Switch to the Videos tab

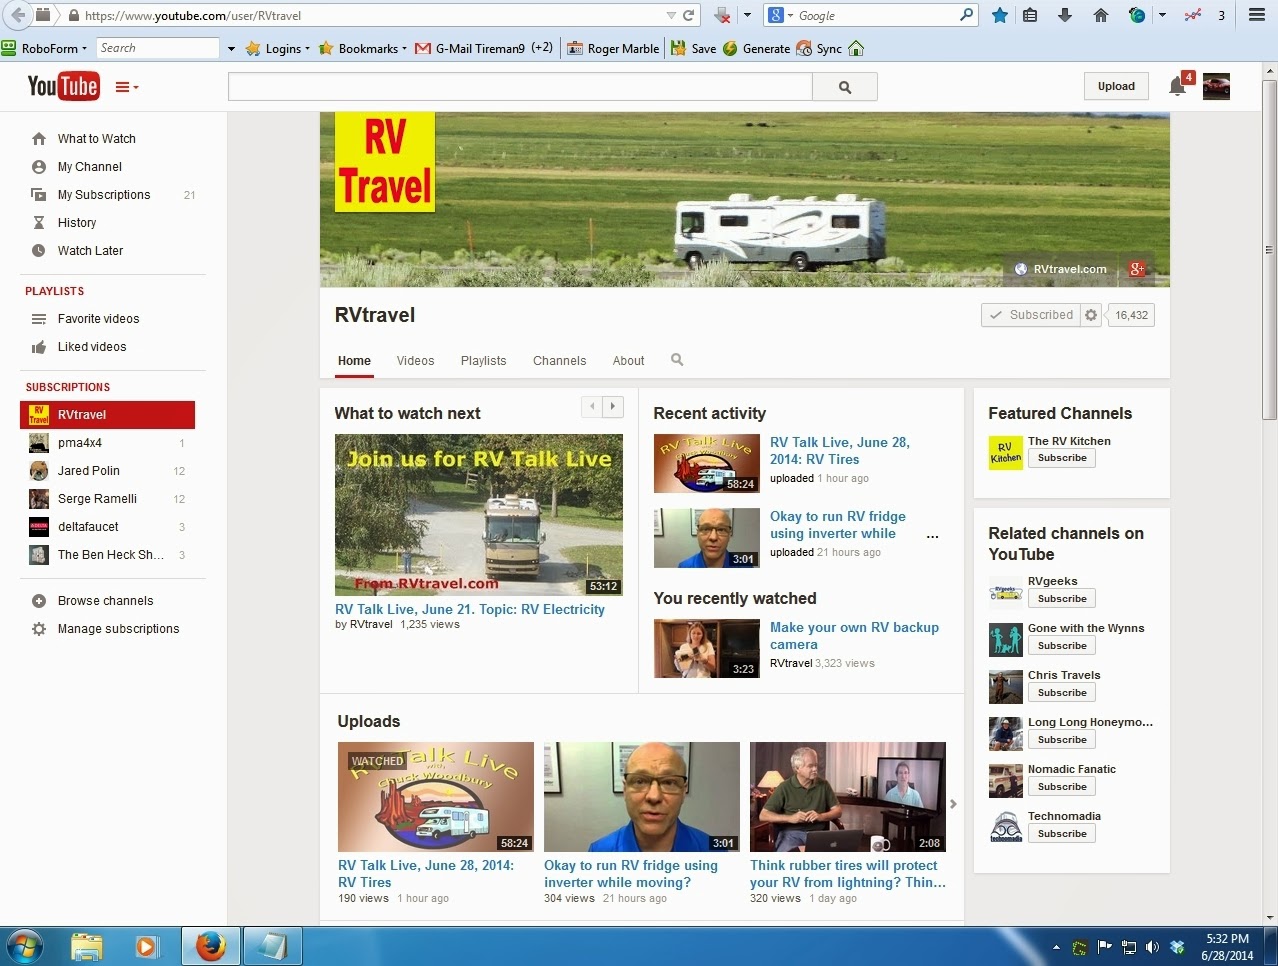point(415,361)
